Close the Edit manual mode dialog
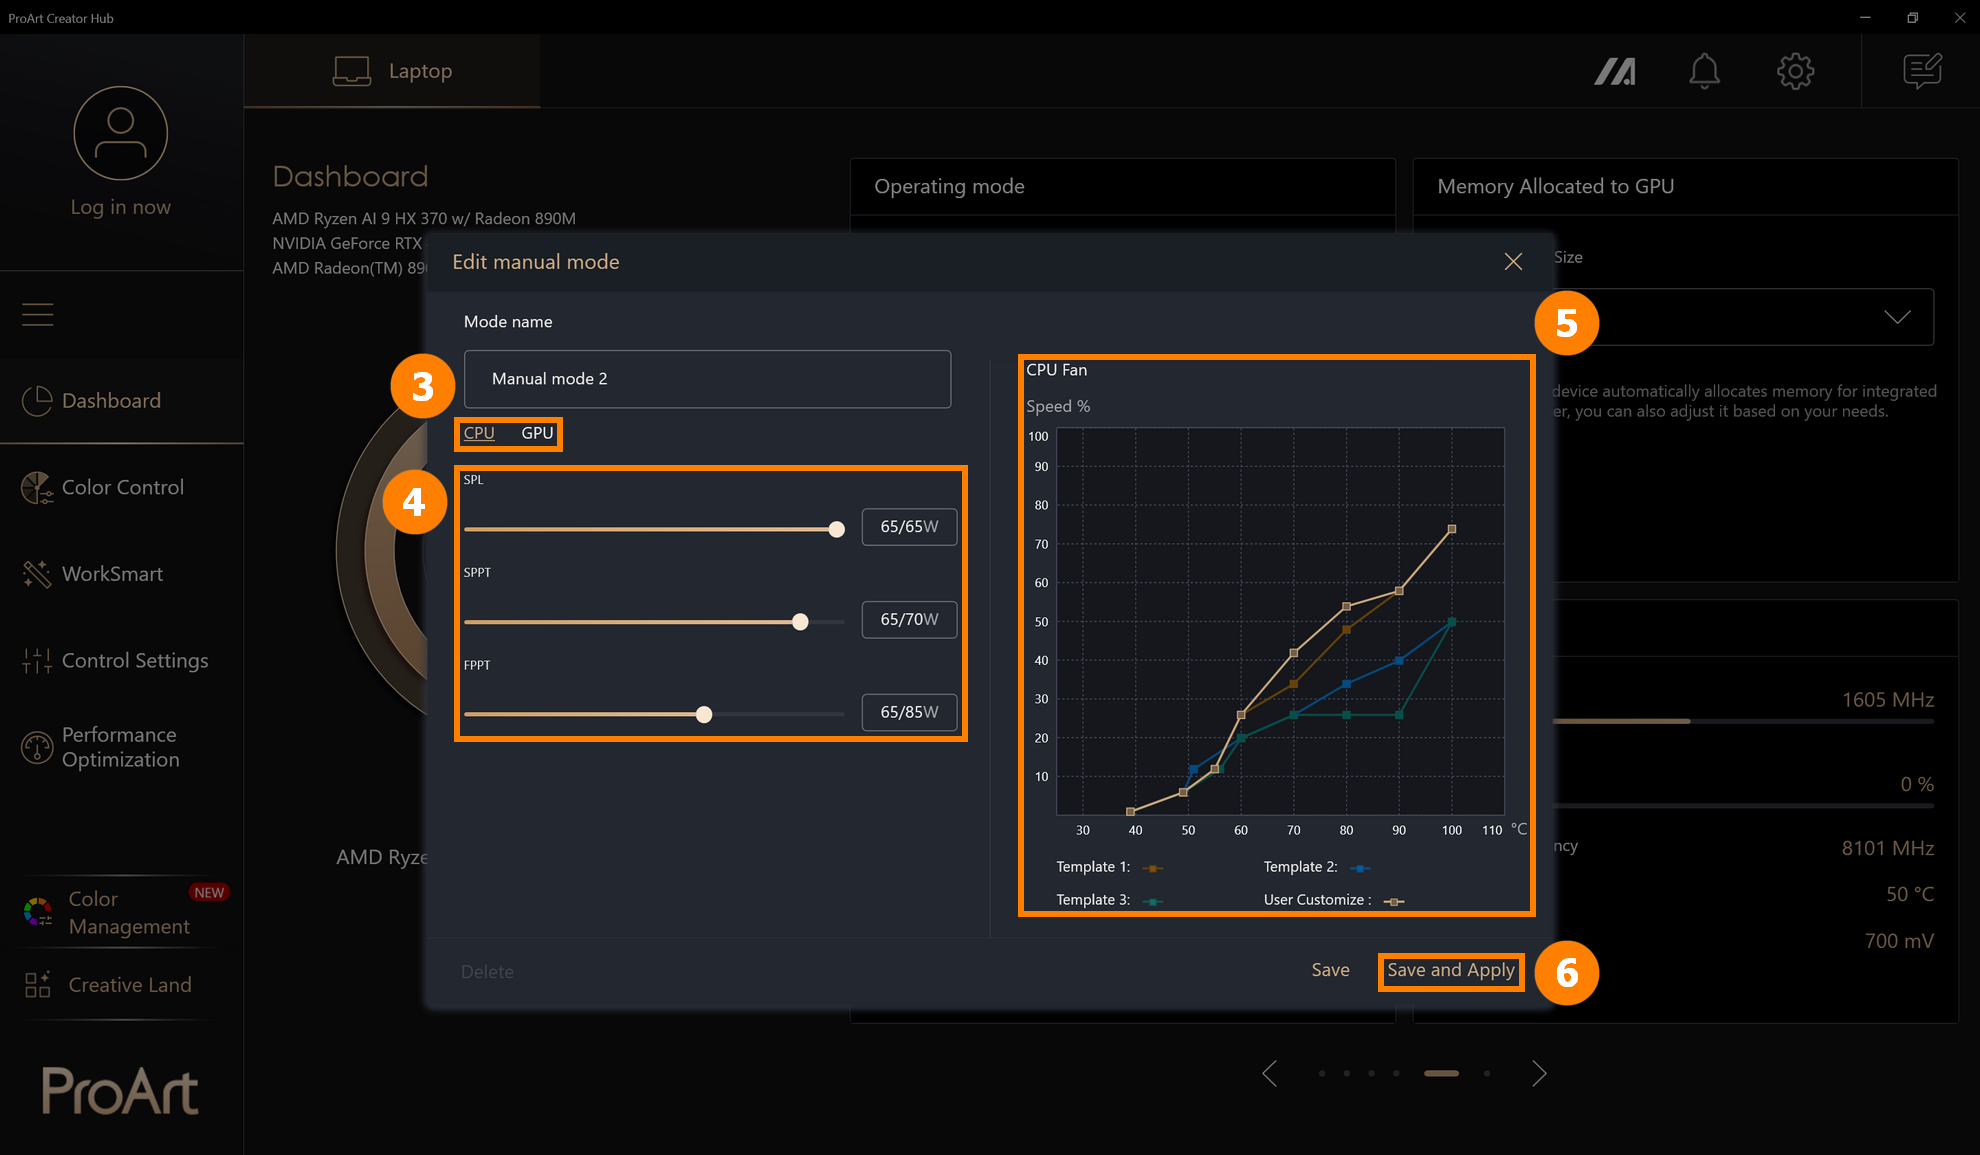 [1513, 262]
